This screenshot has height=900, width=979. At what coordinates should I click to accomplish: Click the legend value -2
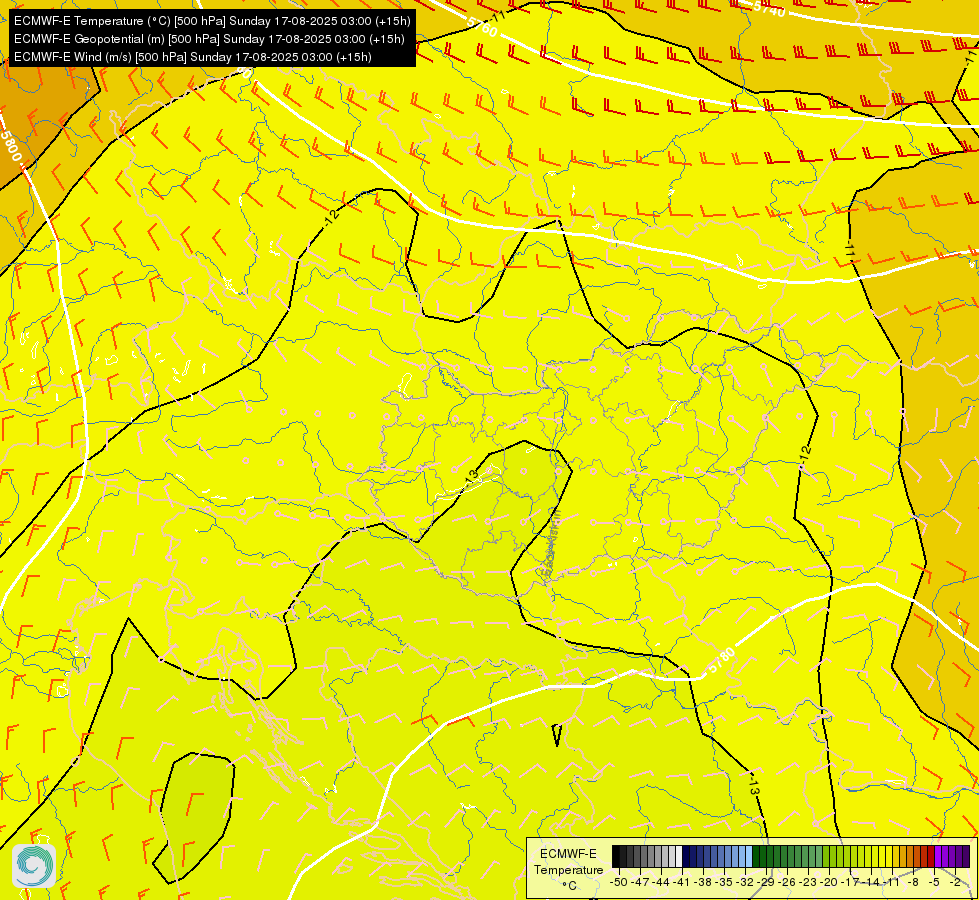[955, 882]
